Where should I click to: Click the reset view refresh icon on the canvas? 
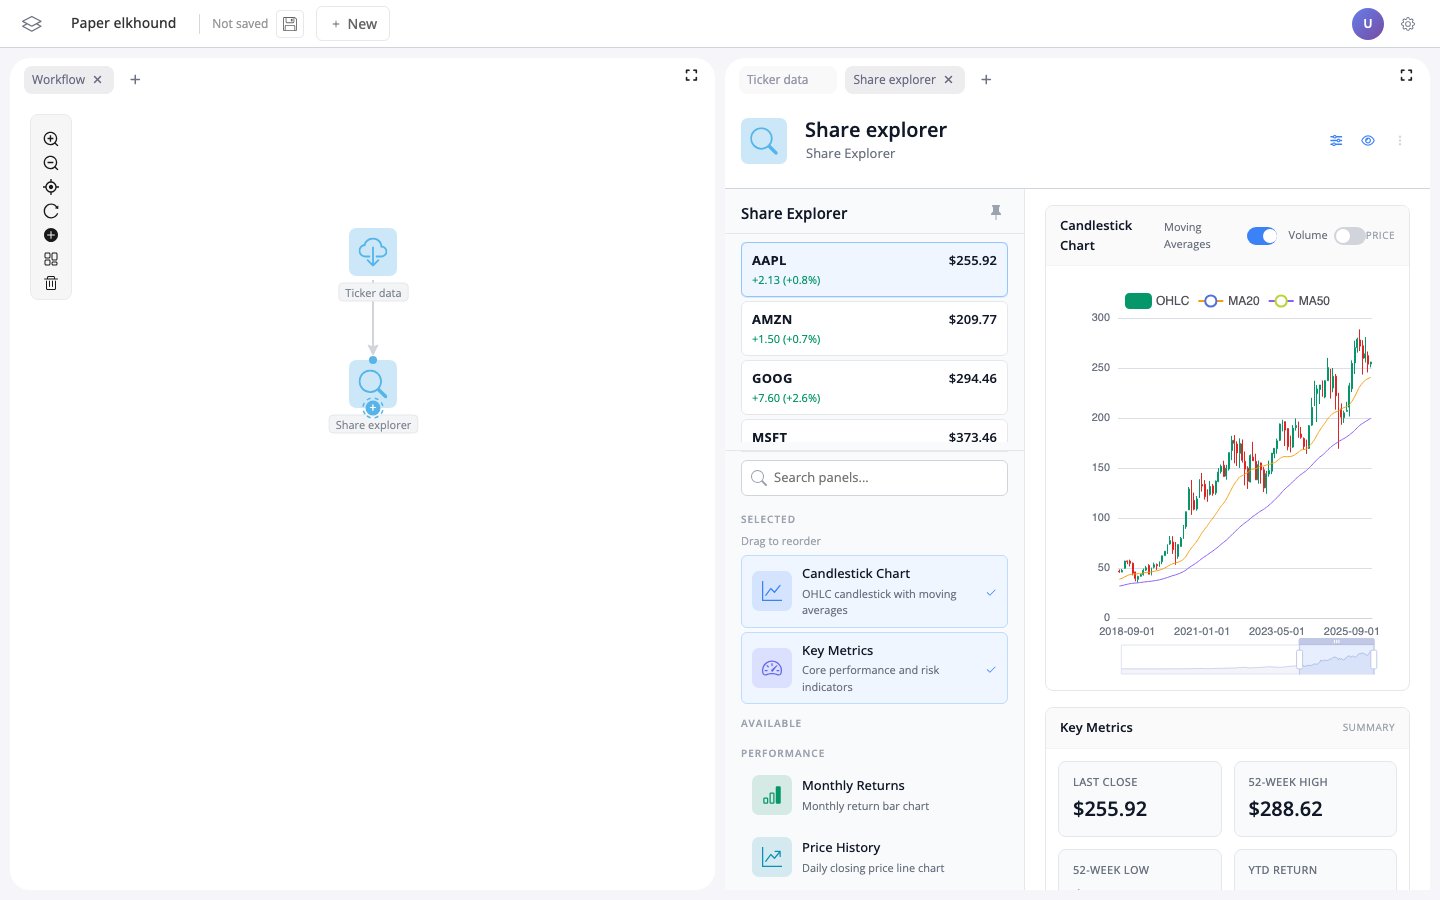[51, 211]
